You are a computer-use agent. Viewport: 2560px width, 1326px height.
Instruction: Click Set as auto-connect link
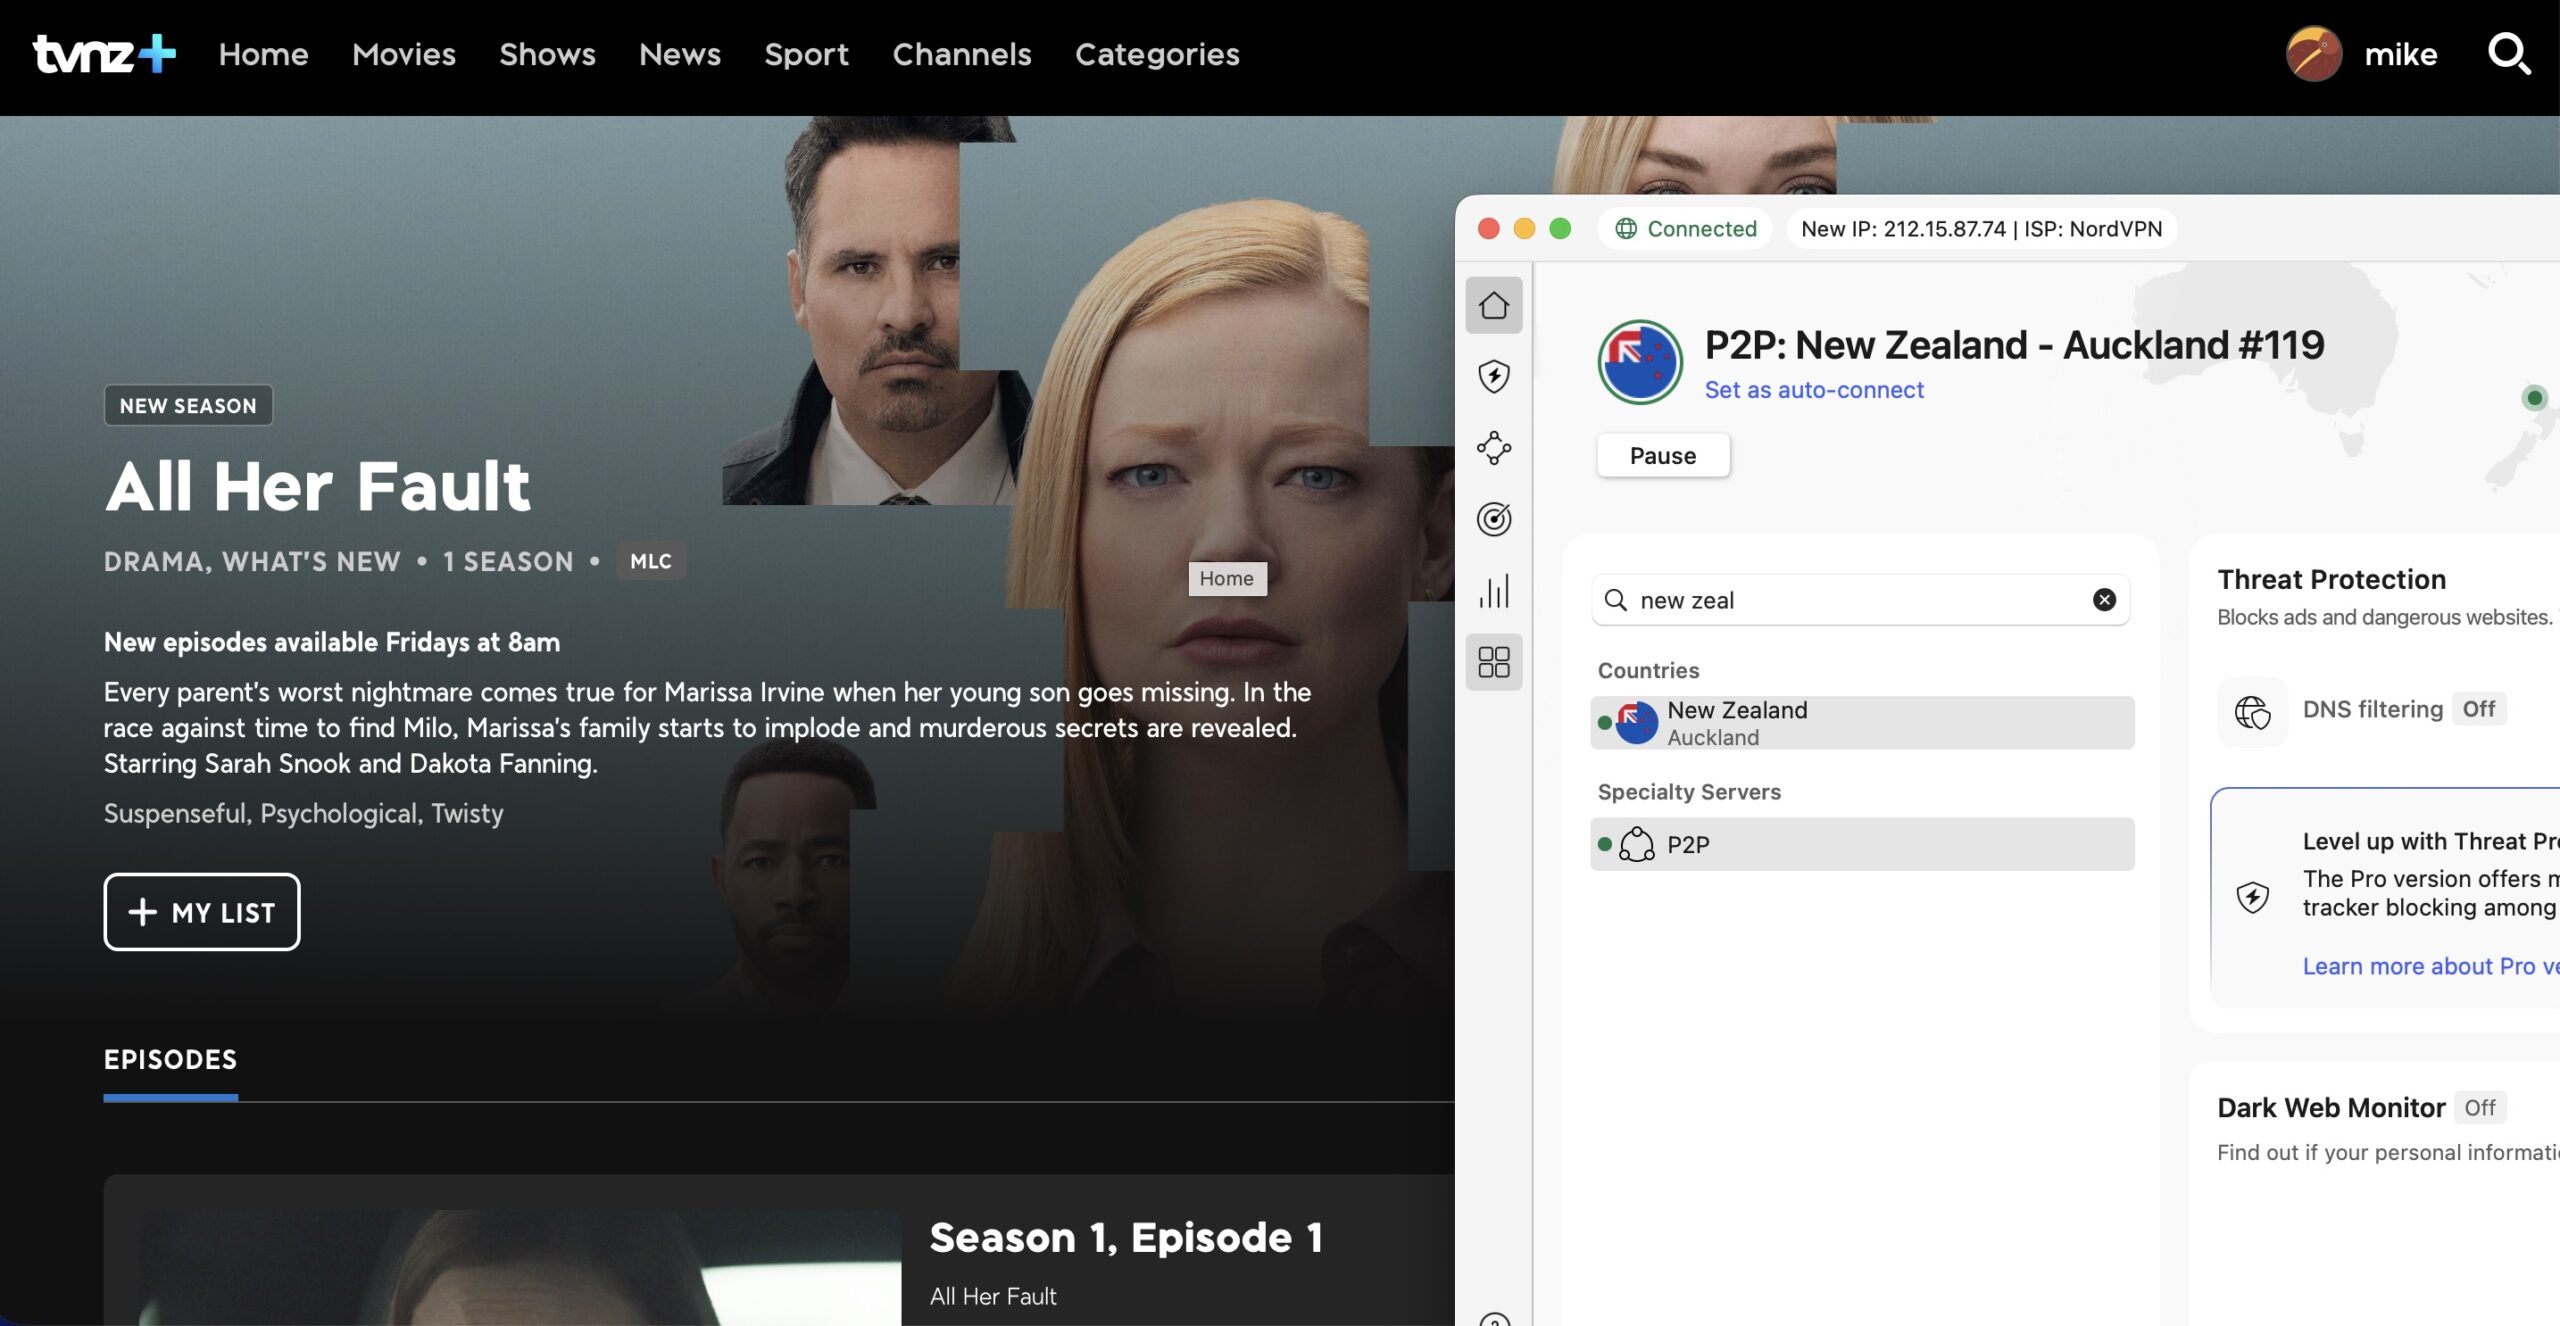[1813, 390]
